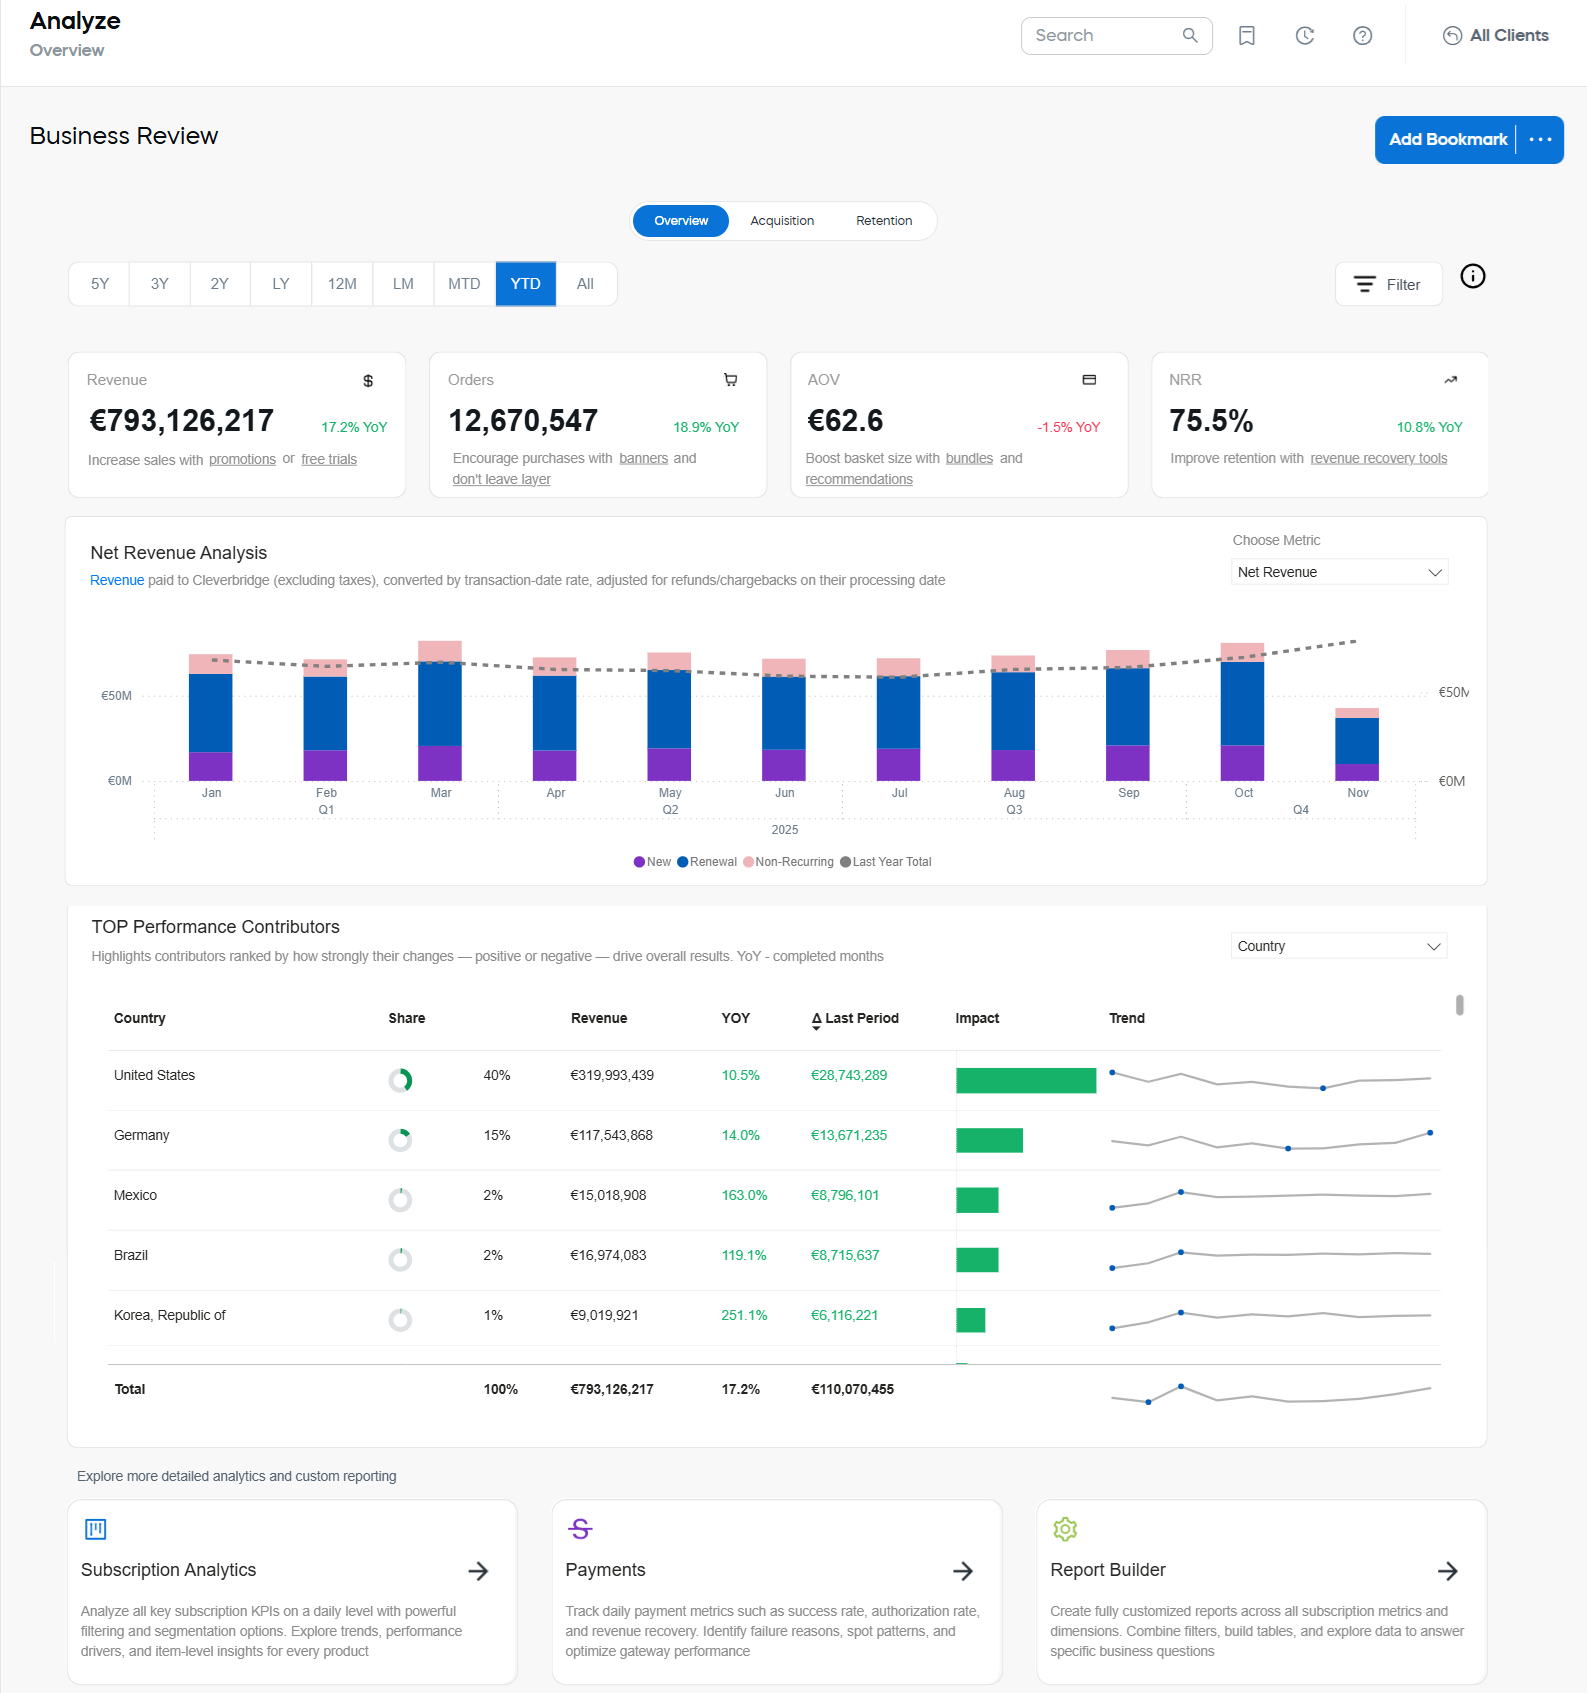The width and height of the screenshot is (1587, 1693).
Task: Select the 12M time range
Action: coord(342,284)
